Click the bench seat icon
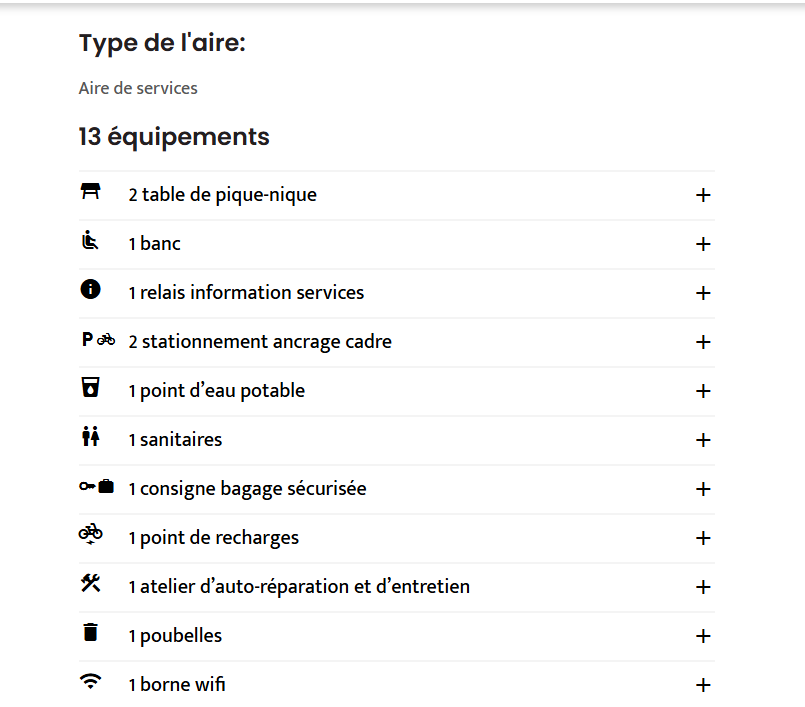Screen dimensions: 805x707 tap(91, 240)
